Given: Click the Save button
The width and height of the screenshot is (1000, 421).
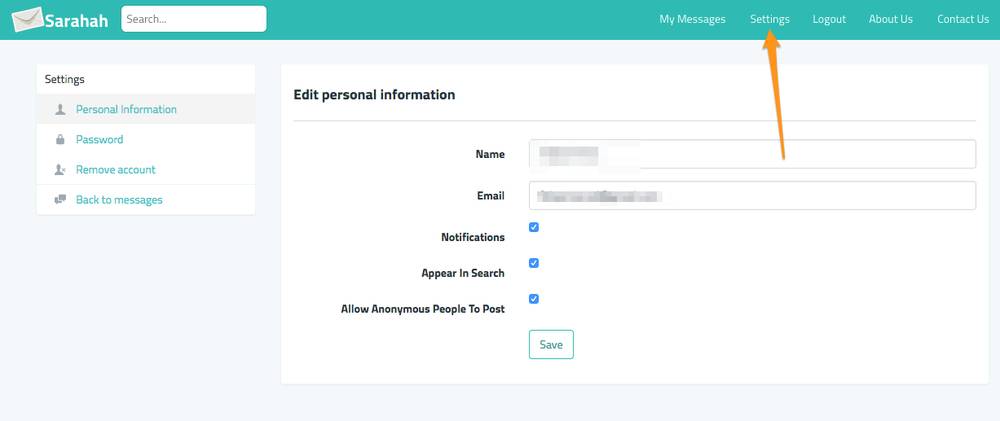Looking at the screenshot, I should (551, 344).
